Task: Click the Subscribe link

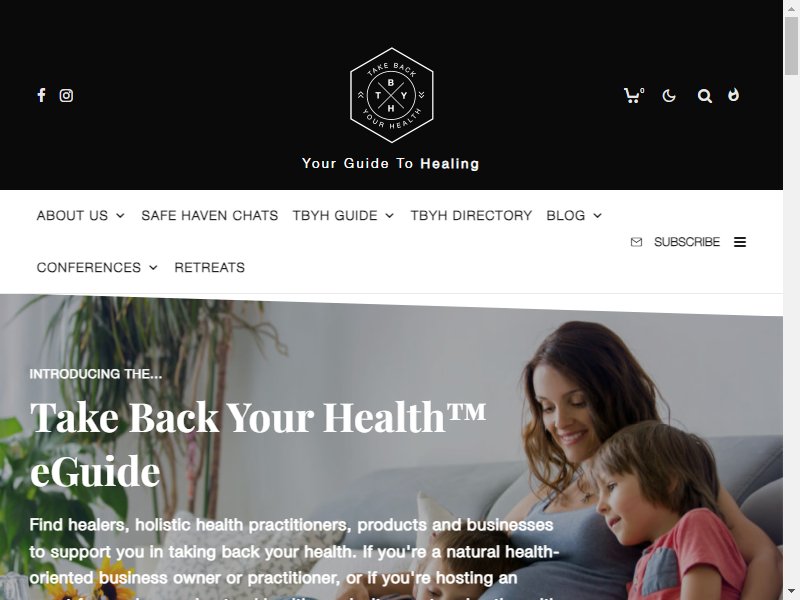Action: (x=687, y=242)
